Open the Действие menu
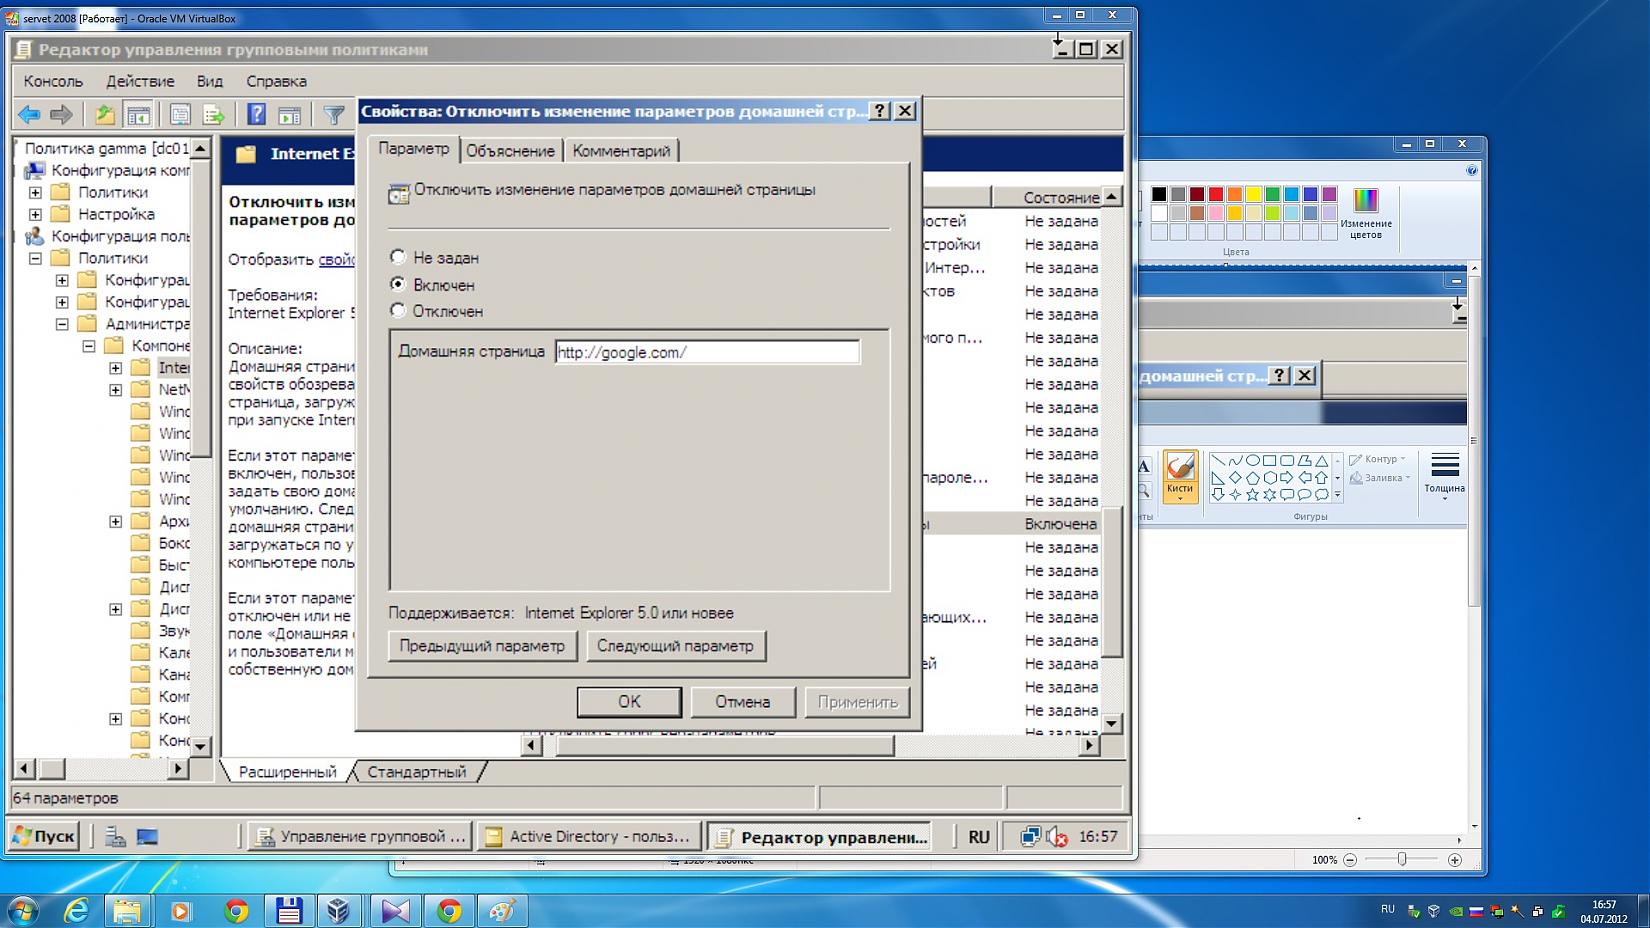Image resolution: width=1650 pixels, height=928 pixels. [140, 81]
